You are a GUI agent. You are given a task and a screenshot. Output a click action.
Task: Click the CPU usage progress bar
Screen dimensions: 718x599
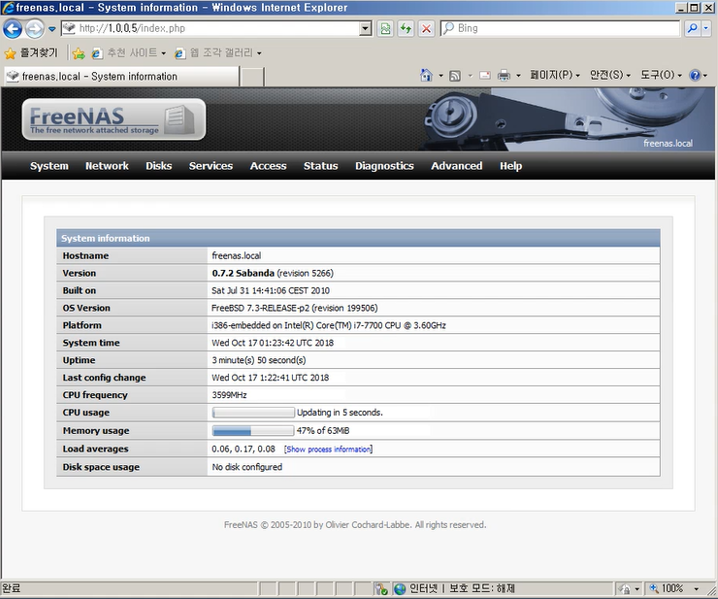pyautogui.click(x=253, y=413)
